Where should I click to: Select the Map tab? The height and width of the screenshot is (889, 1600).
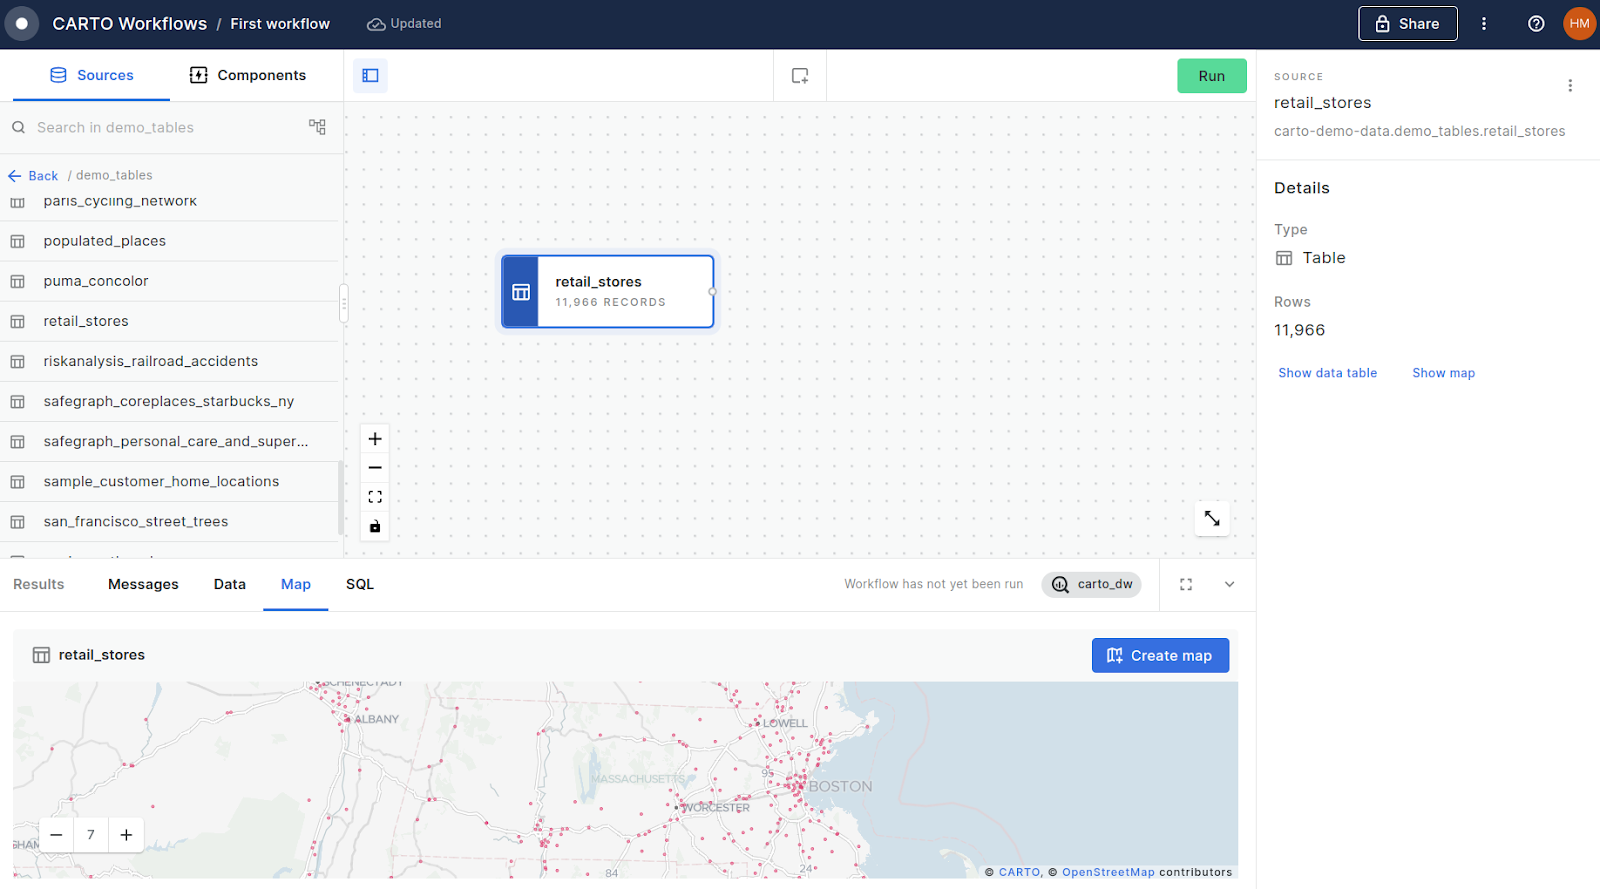click(x=296, y=585)
